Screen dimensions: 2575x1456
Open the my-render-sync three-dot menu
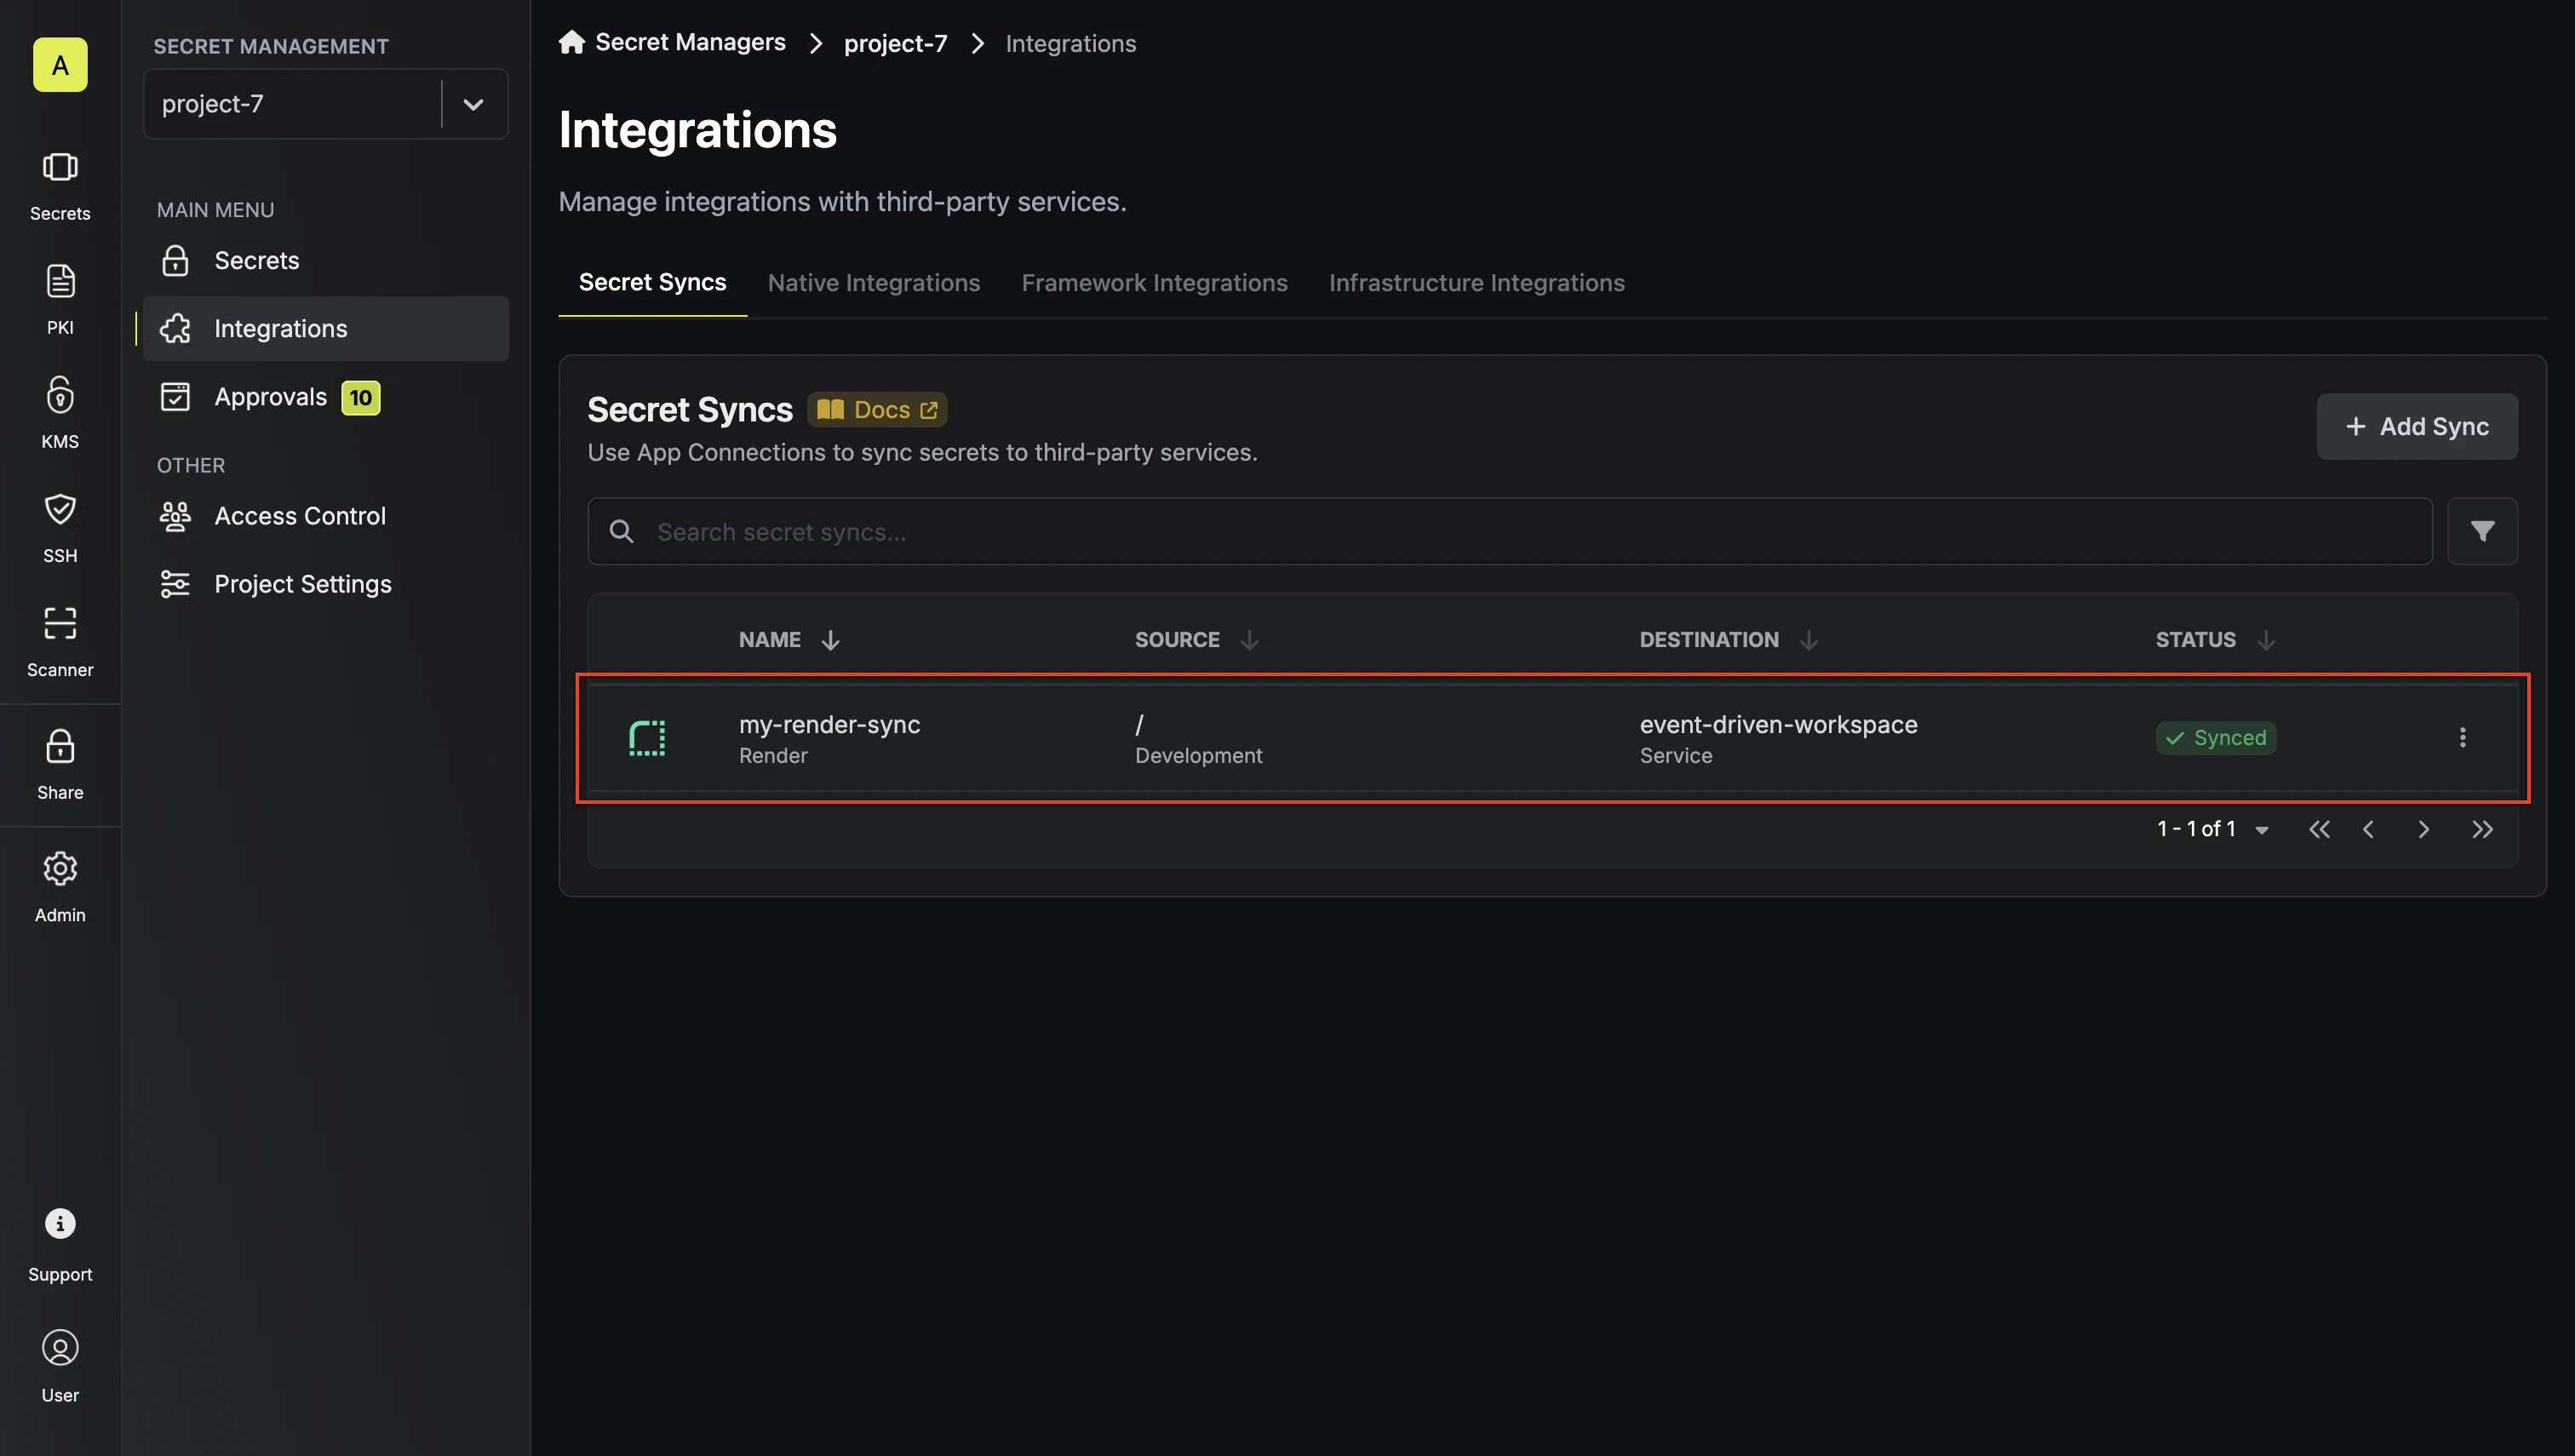[2462, 738]
